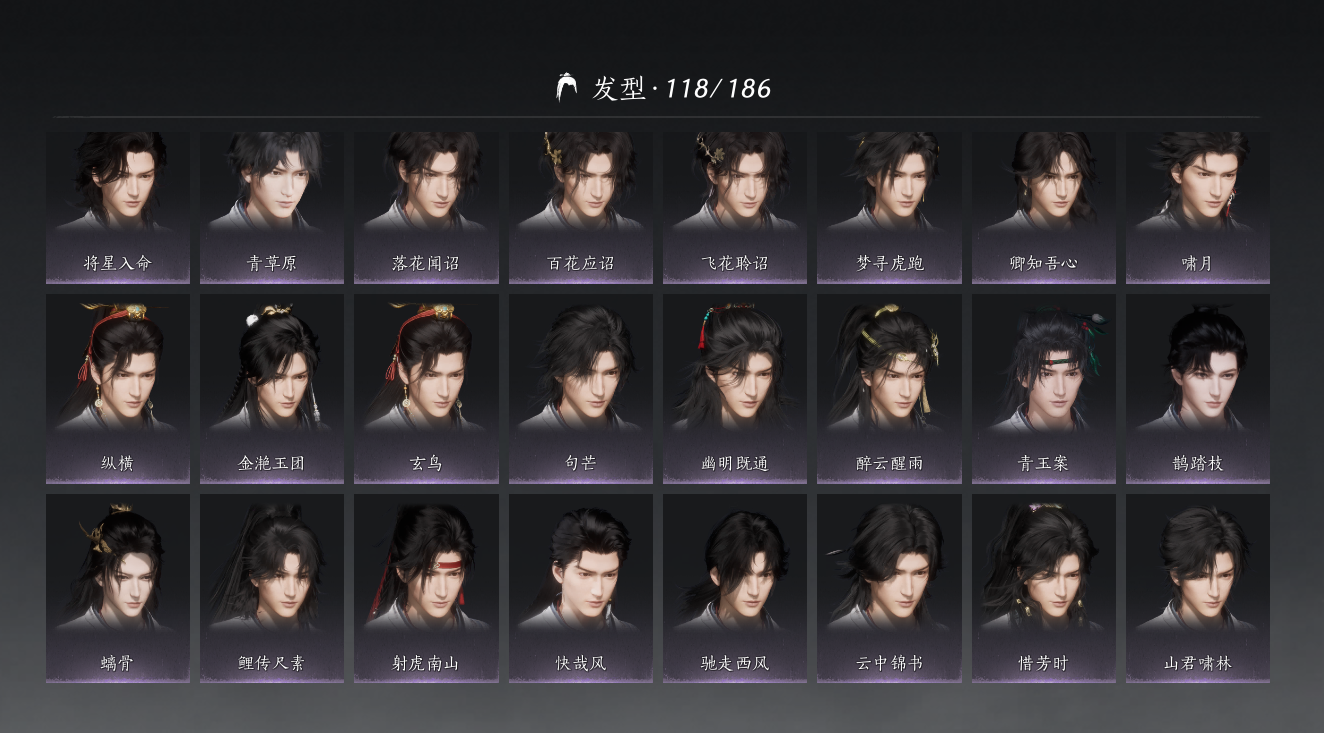Screen dimensions: 1324x733
Task: Pick the 山君啸林 hairstyle
Action: 1198,589
